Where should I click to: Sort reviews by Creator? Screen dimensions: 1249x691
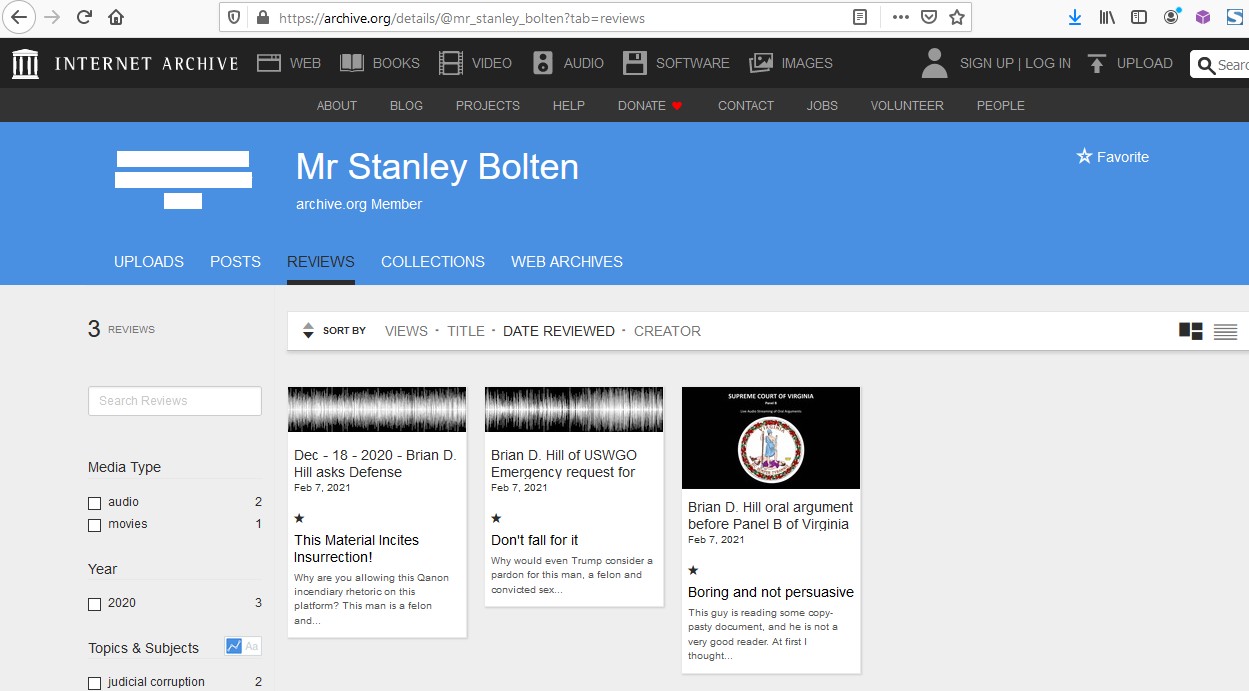(x=667, y=331)
